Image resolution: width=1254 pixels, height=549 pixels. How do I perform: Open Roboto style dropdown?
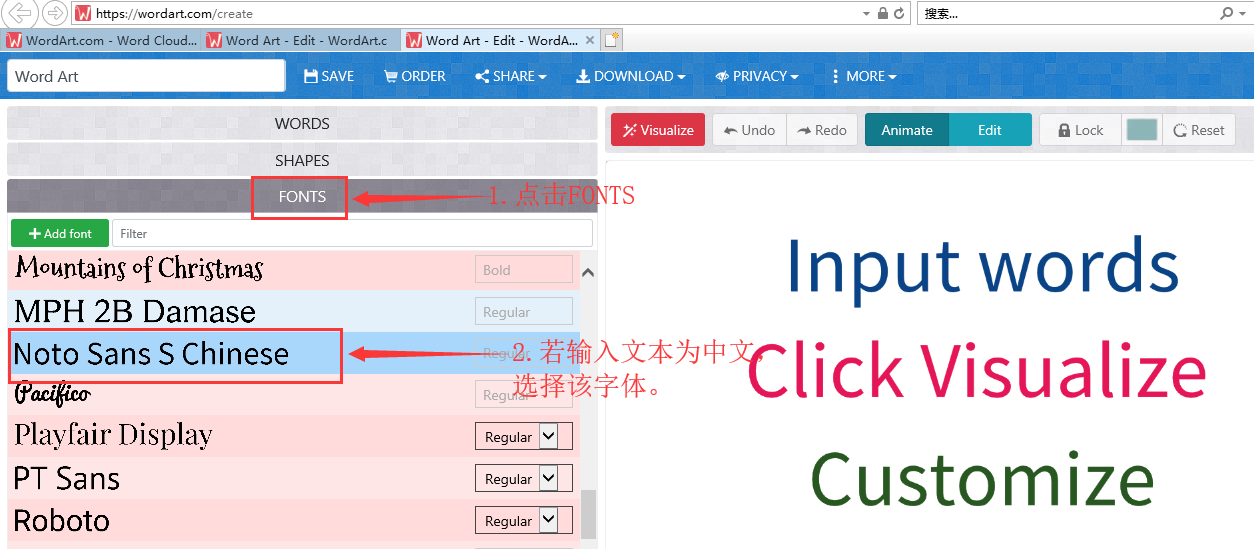point(524,521)
